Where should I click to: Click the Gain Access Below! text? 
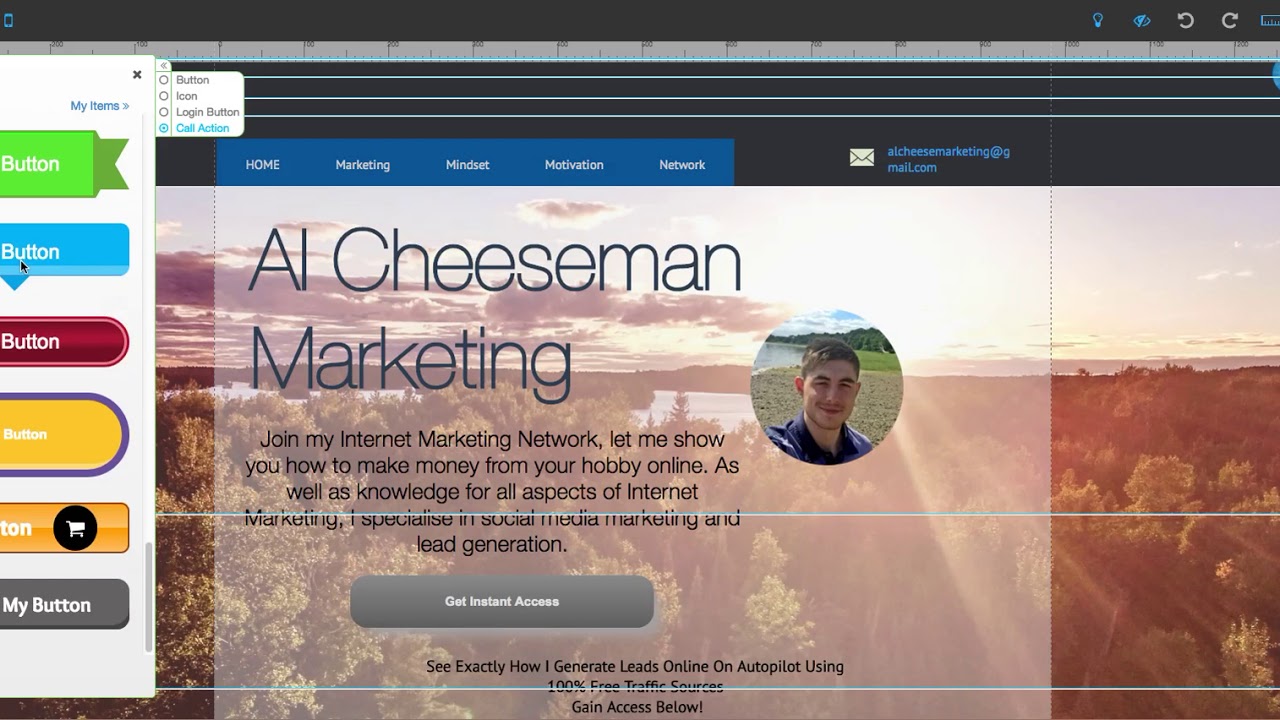[x=637, y=707]
